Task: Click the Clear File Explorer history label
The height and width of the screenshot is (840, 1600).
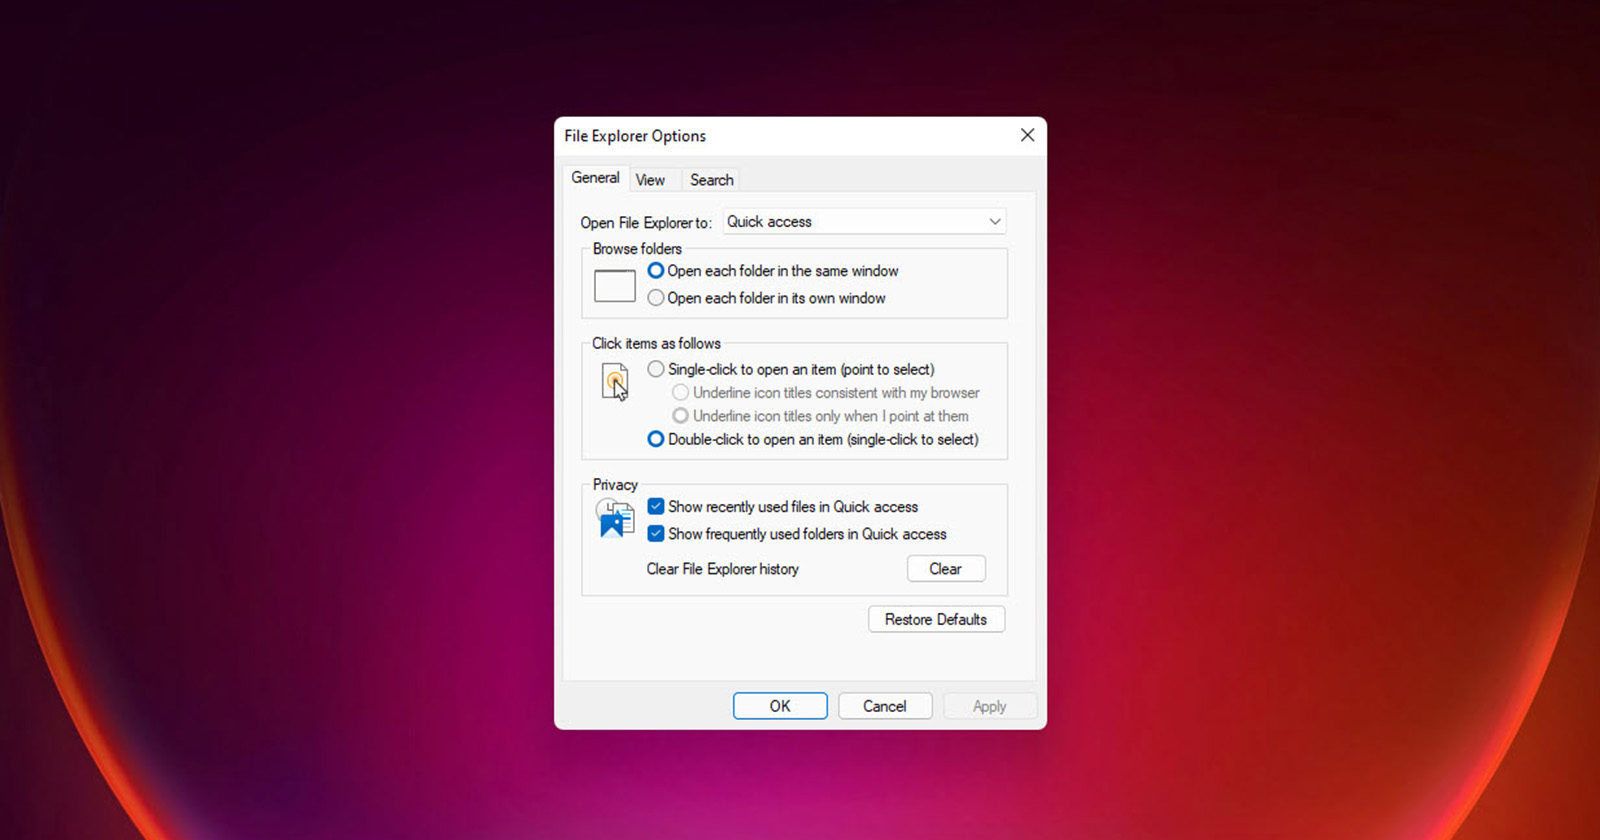Action: (723, 569)
